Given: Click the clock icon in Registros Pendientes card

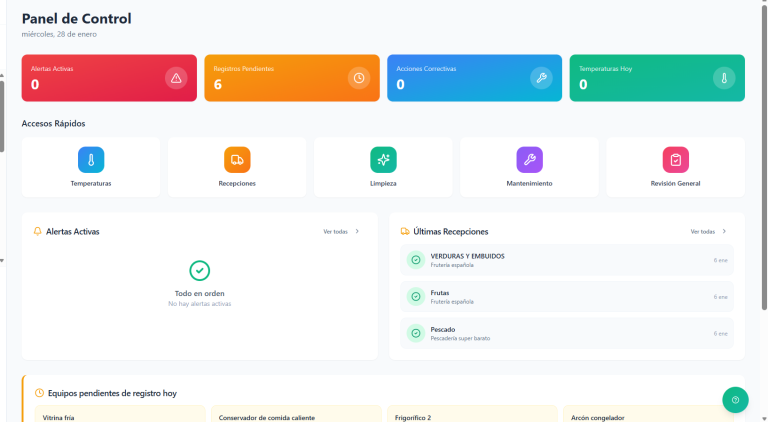Looking at the screenshot, I should (359, 78).
